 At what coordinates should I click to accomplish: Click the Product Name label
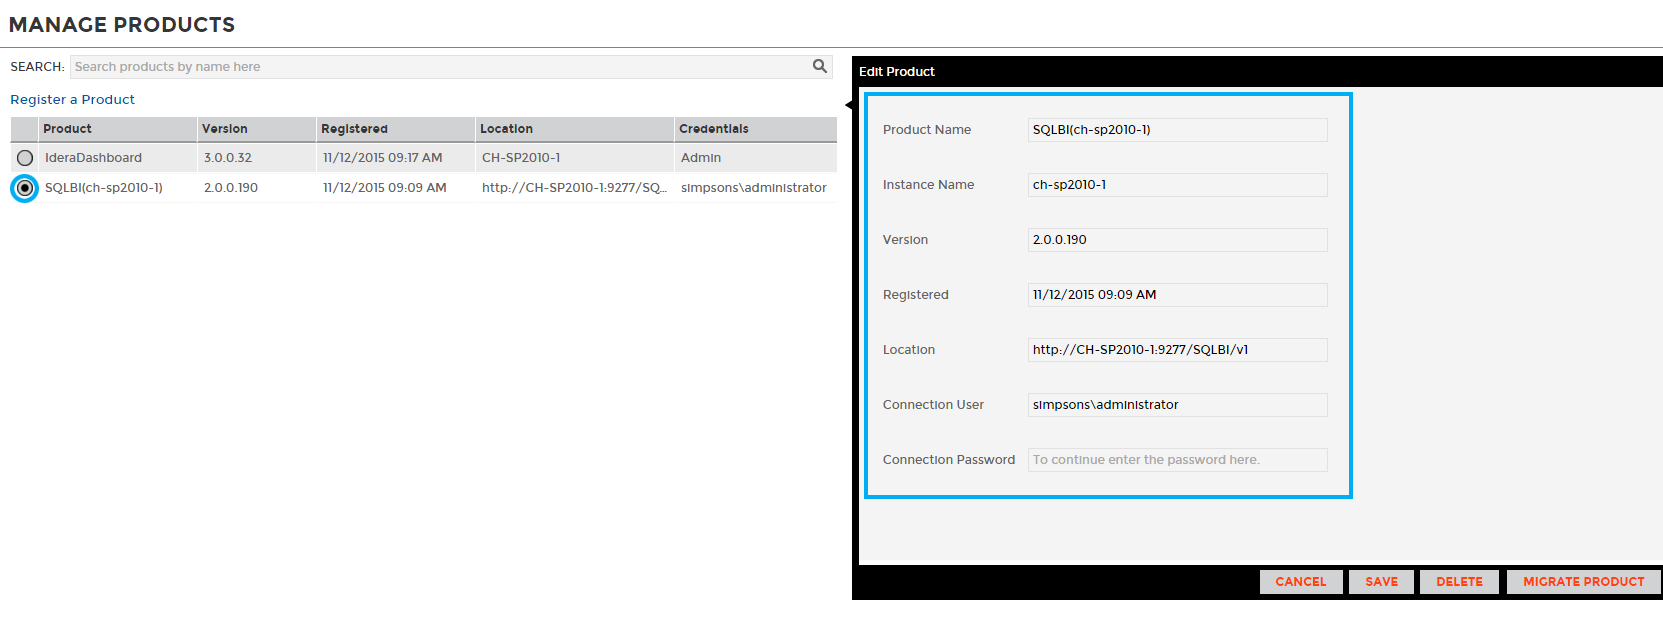click(x=927, y=130)
